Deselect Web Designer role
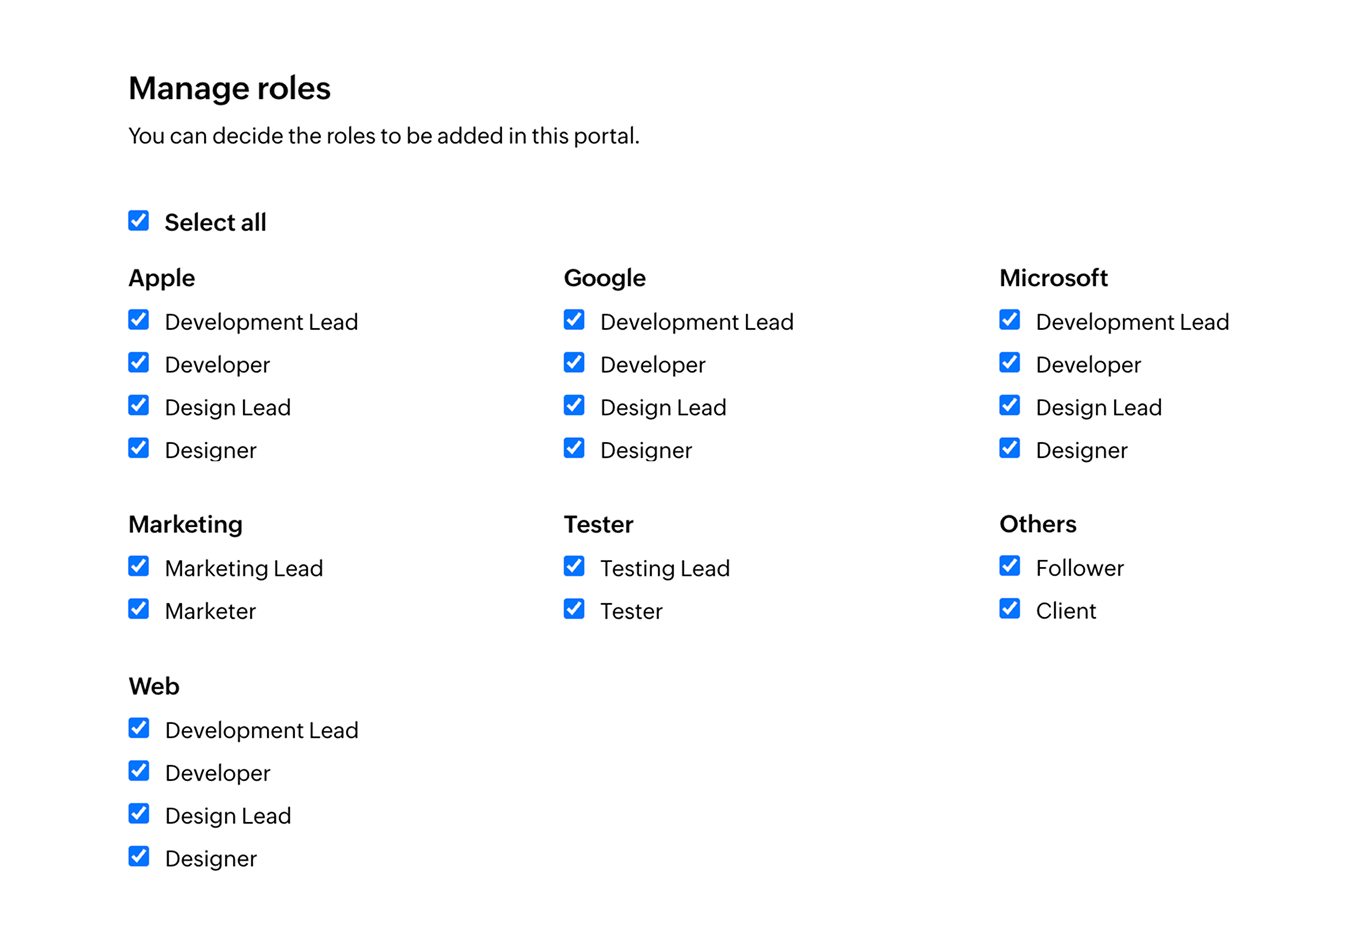1366x940 pixels. click(139, 857)
